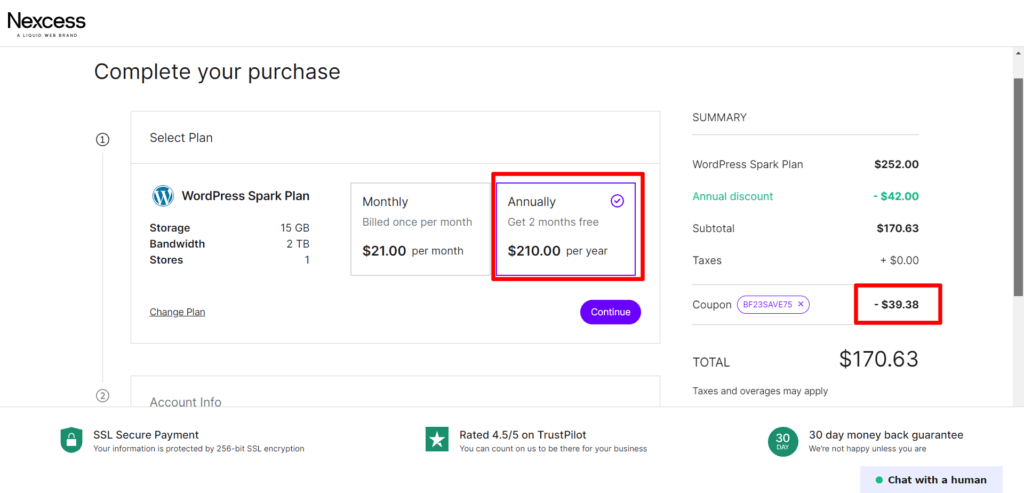Select the Monthly billing option
The height and width of the screenshot is (493, 1024).
[x=421, y=229]
